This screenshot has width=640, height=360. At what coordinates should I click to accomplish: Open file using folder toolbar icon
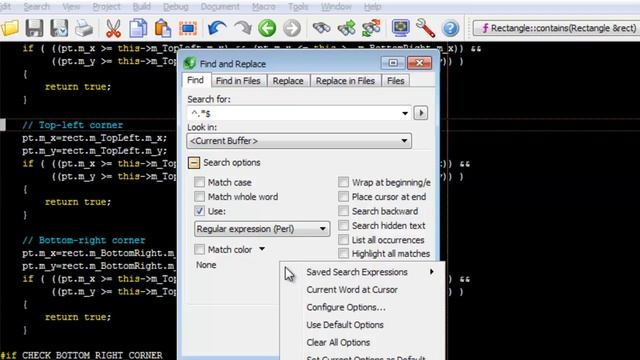pyautogui.click(x=10, y=28)
